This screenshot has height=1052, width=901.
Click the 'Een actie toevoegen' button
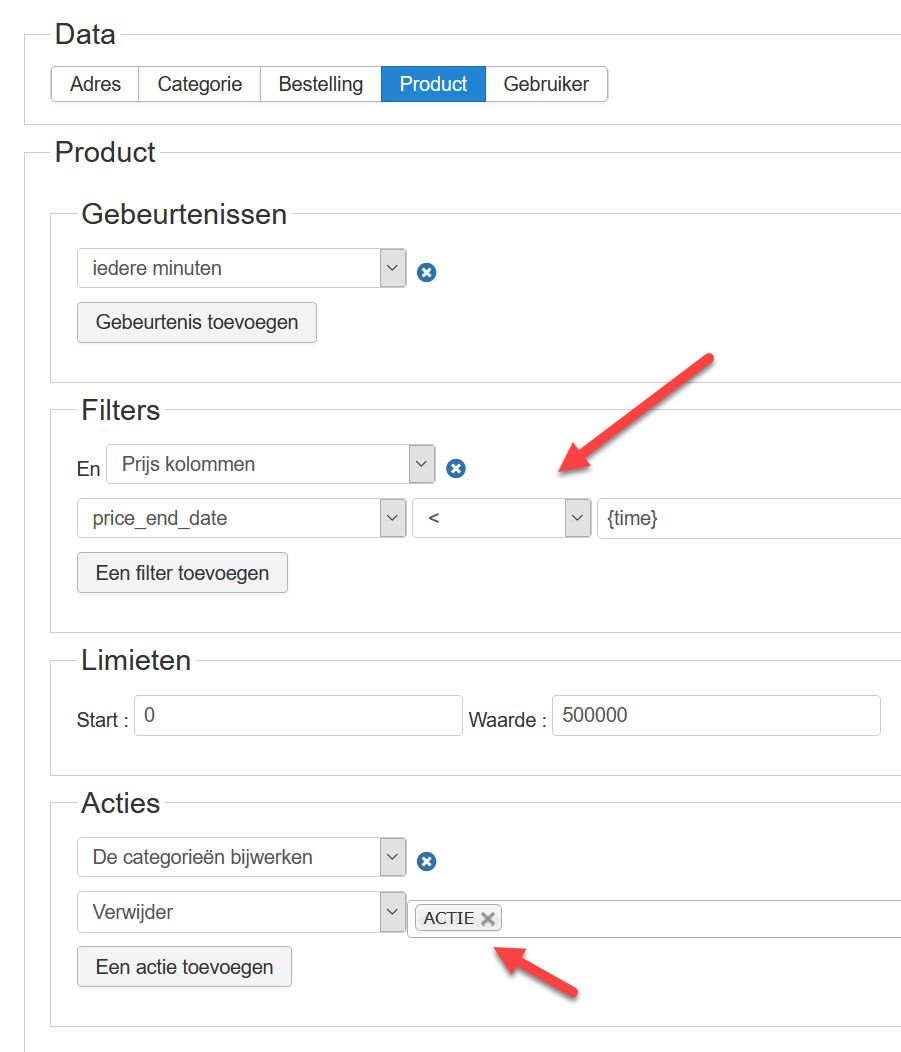[184, 967]
